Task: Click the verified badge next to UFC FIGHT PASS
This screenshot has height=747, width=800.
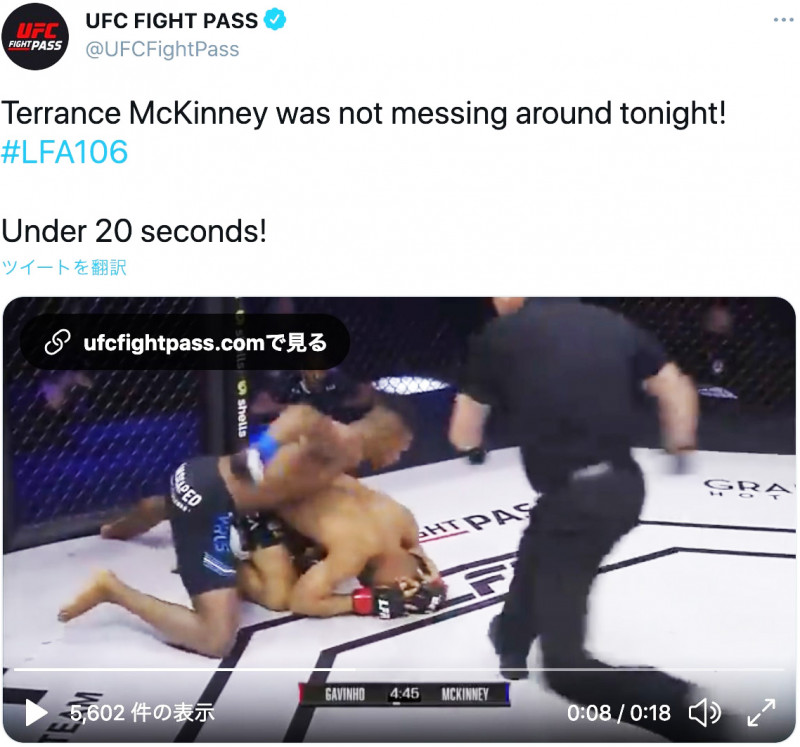Action: 275,20
